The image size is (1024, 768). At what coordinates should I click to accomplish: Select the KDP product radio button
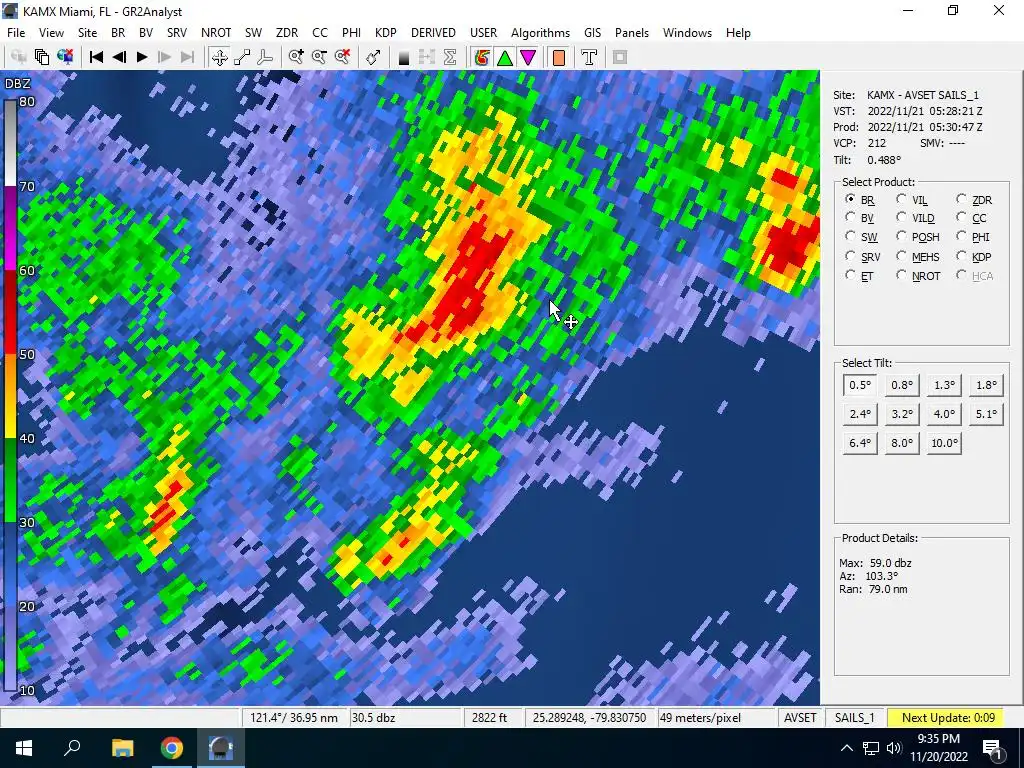(961, 256)
